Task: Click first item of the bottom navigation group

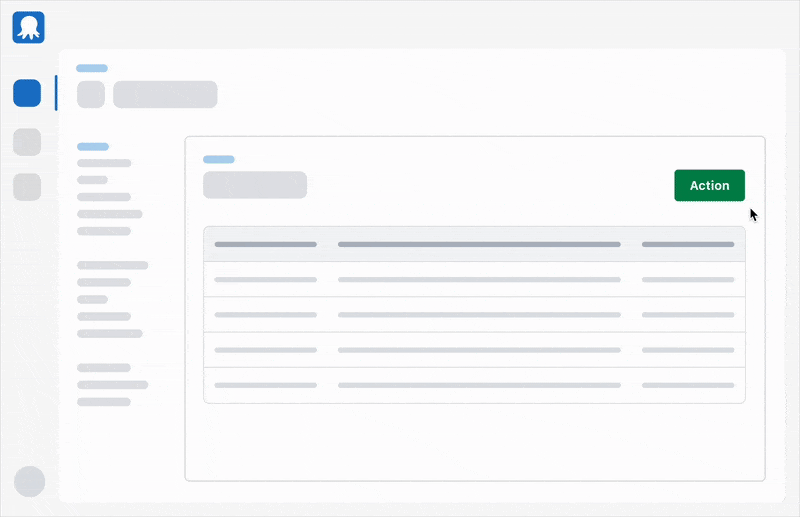Action: pyautogui.click(x=104, y=368)
